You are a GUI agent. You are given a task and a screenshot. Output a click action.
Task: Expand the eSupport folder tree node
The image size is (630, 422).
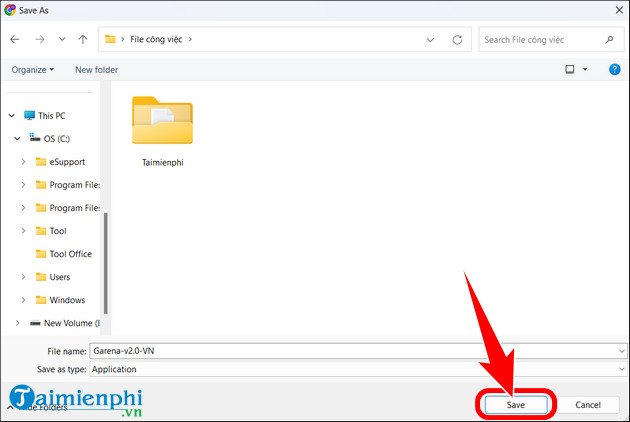[x=23, y=161]
